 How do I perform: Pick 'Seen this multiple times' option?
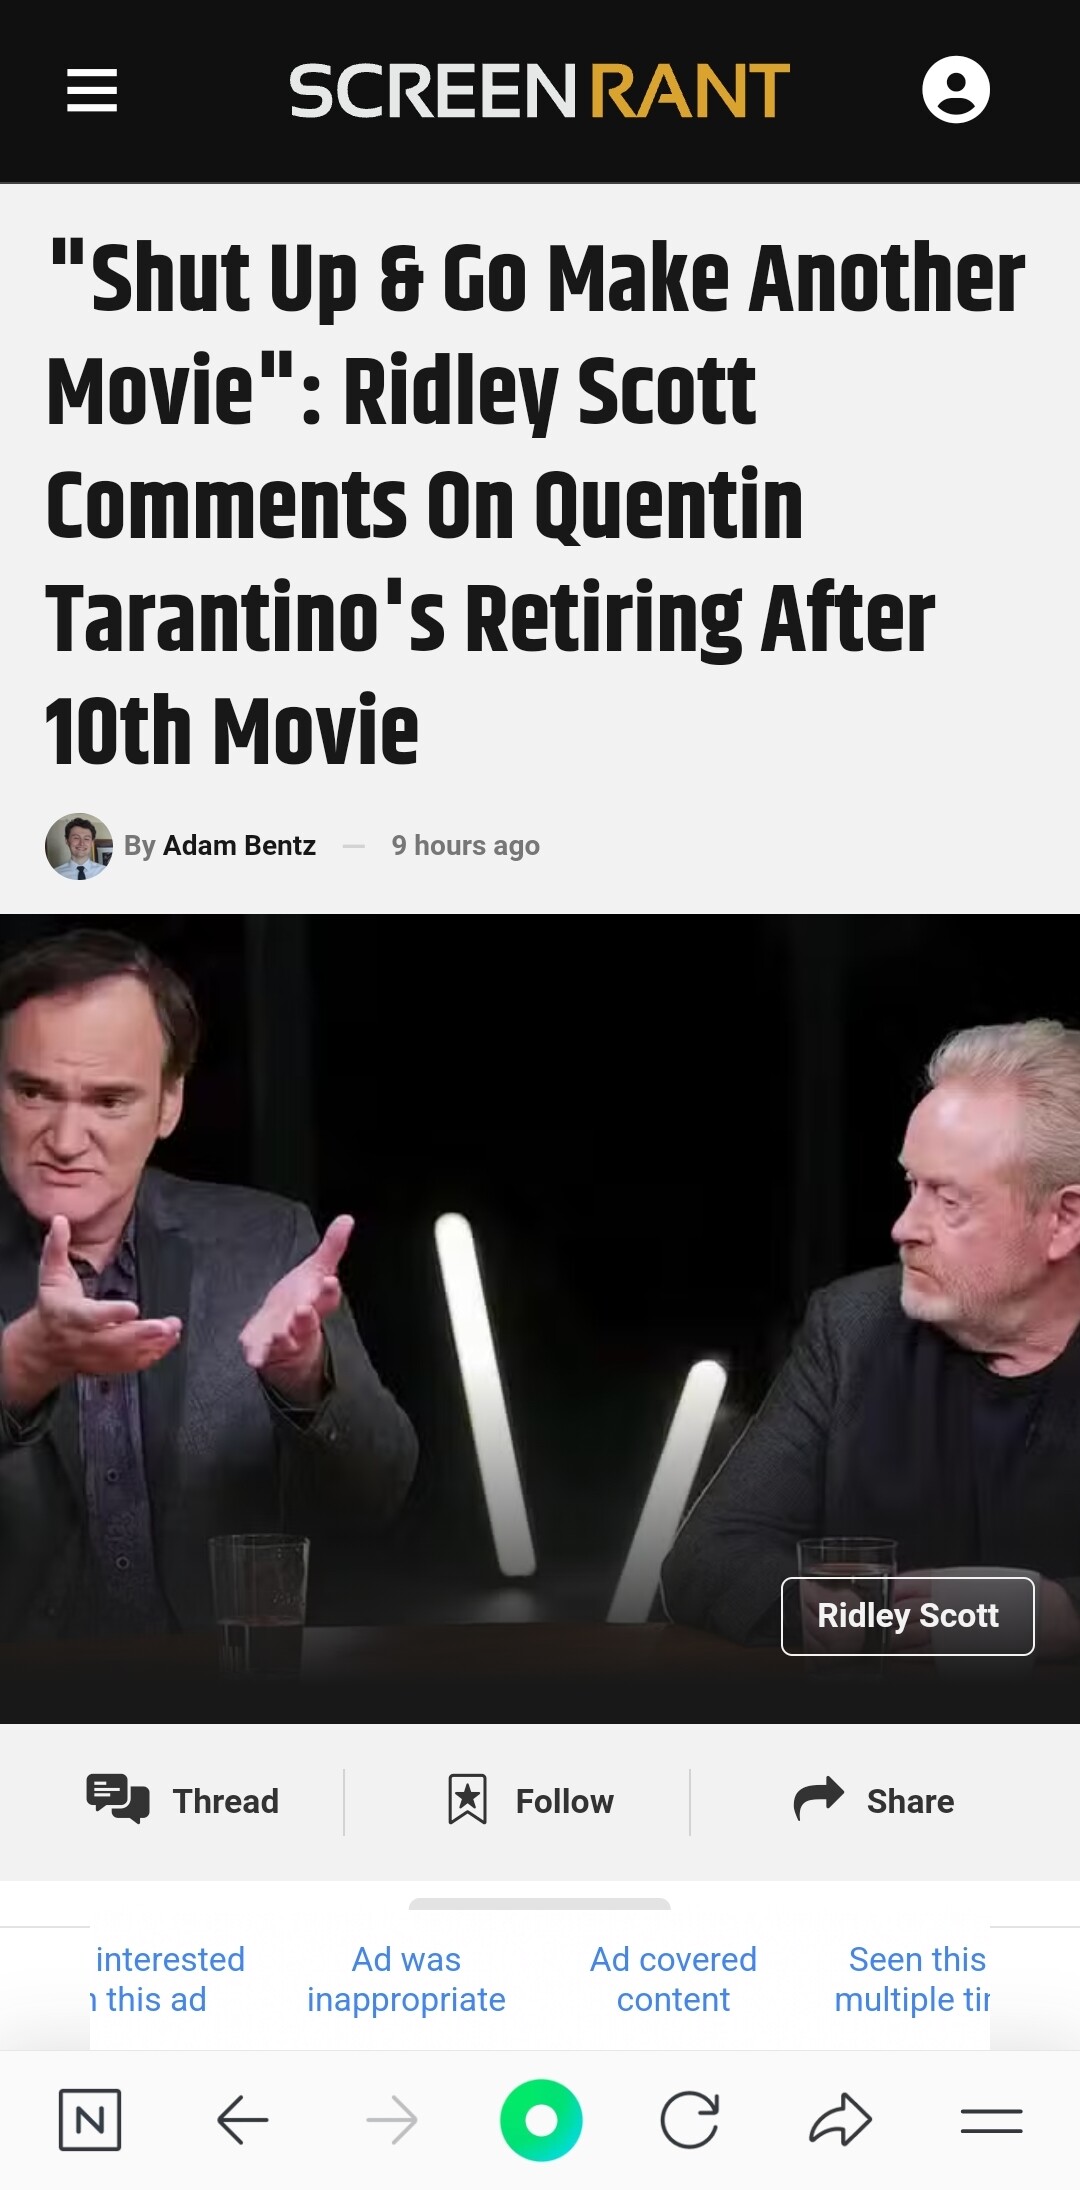[912, 1979]
